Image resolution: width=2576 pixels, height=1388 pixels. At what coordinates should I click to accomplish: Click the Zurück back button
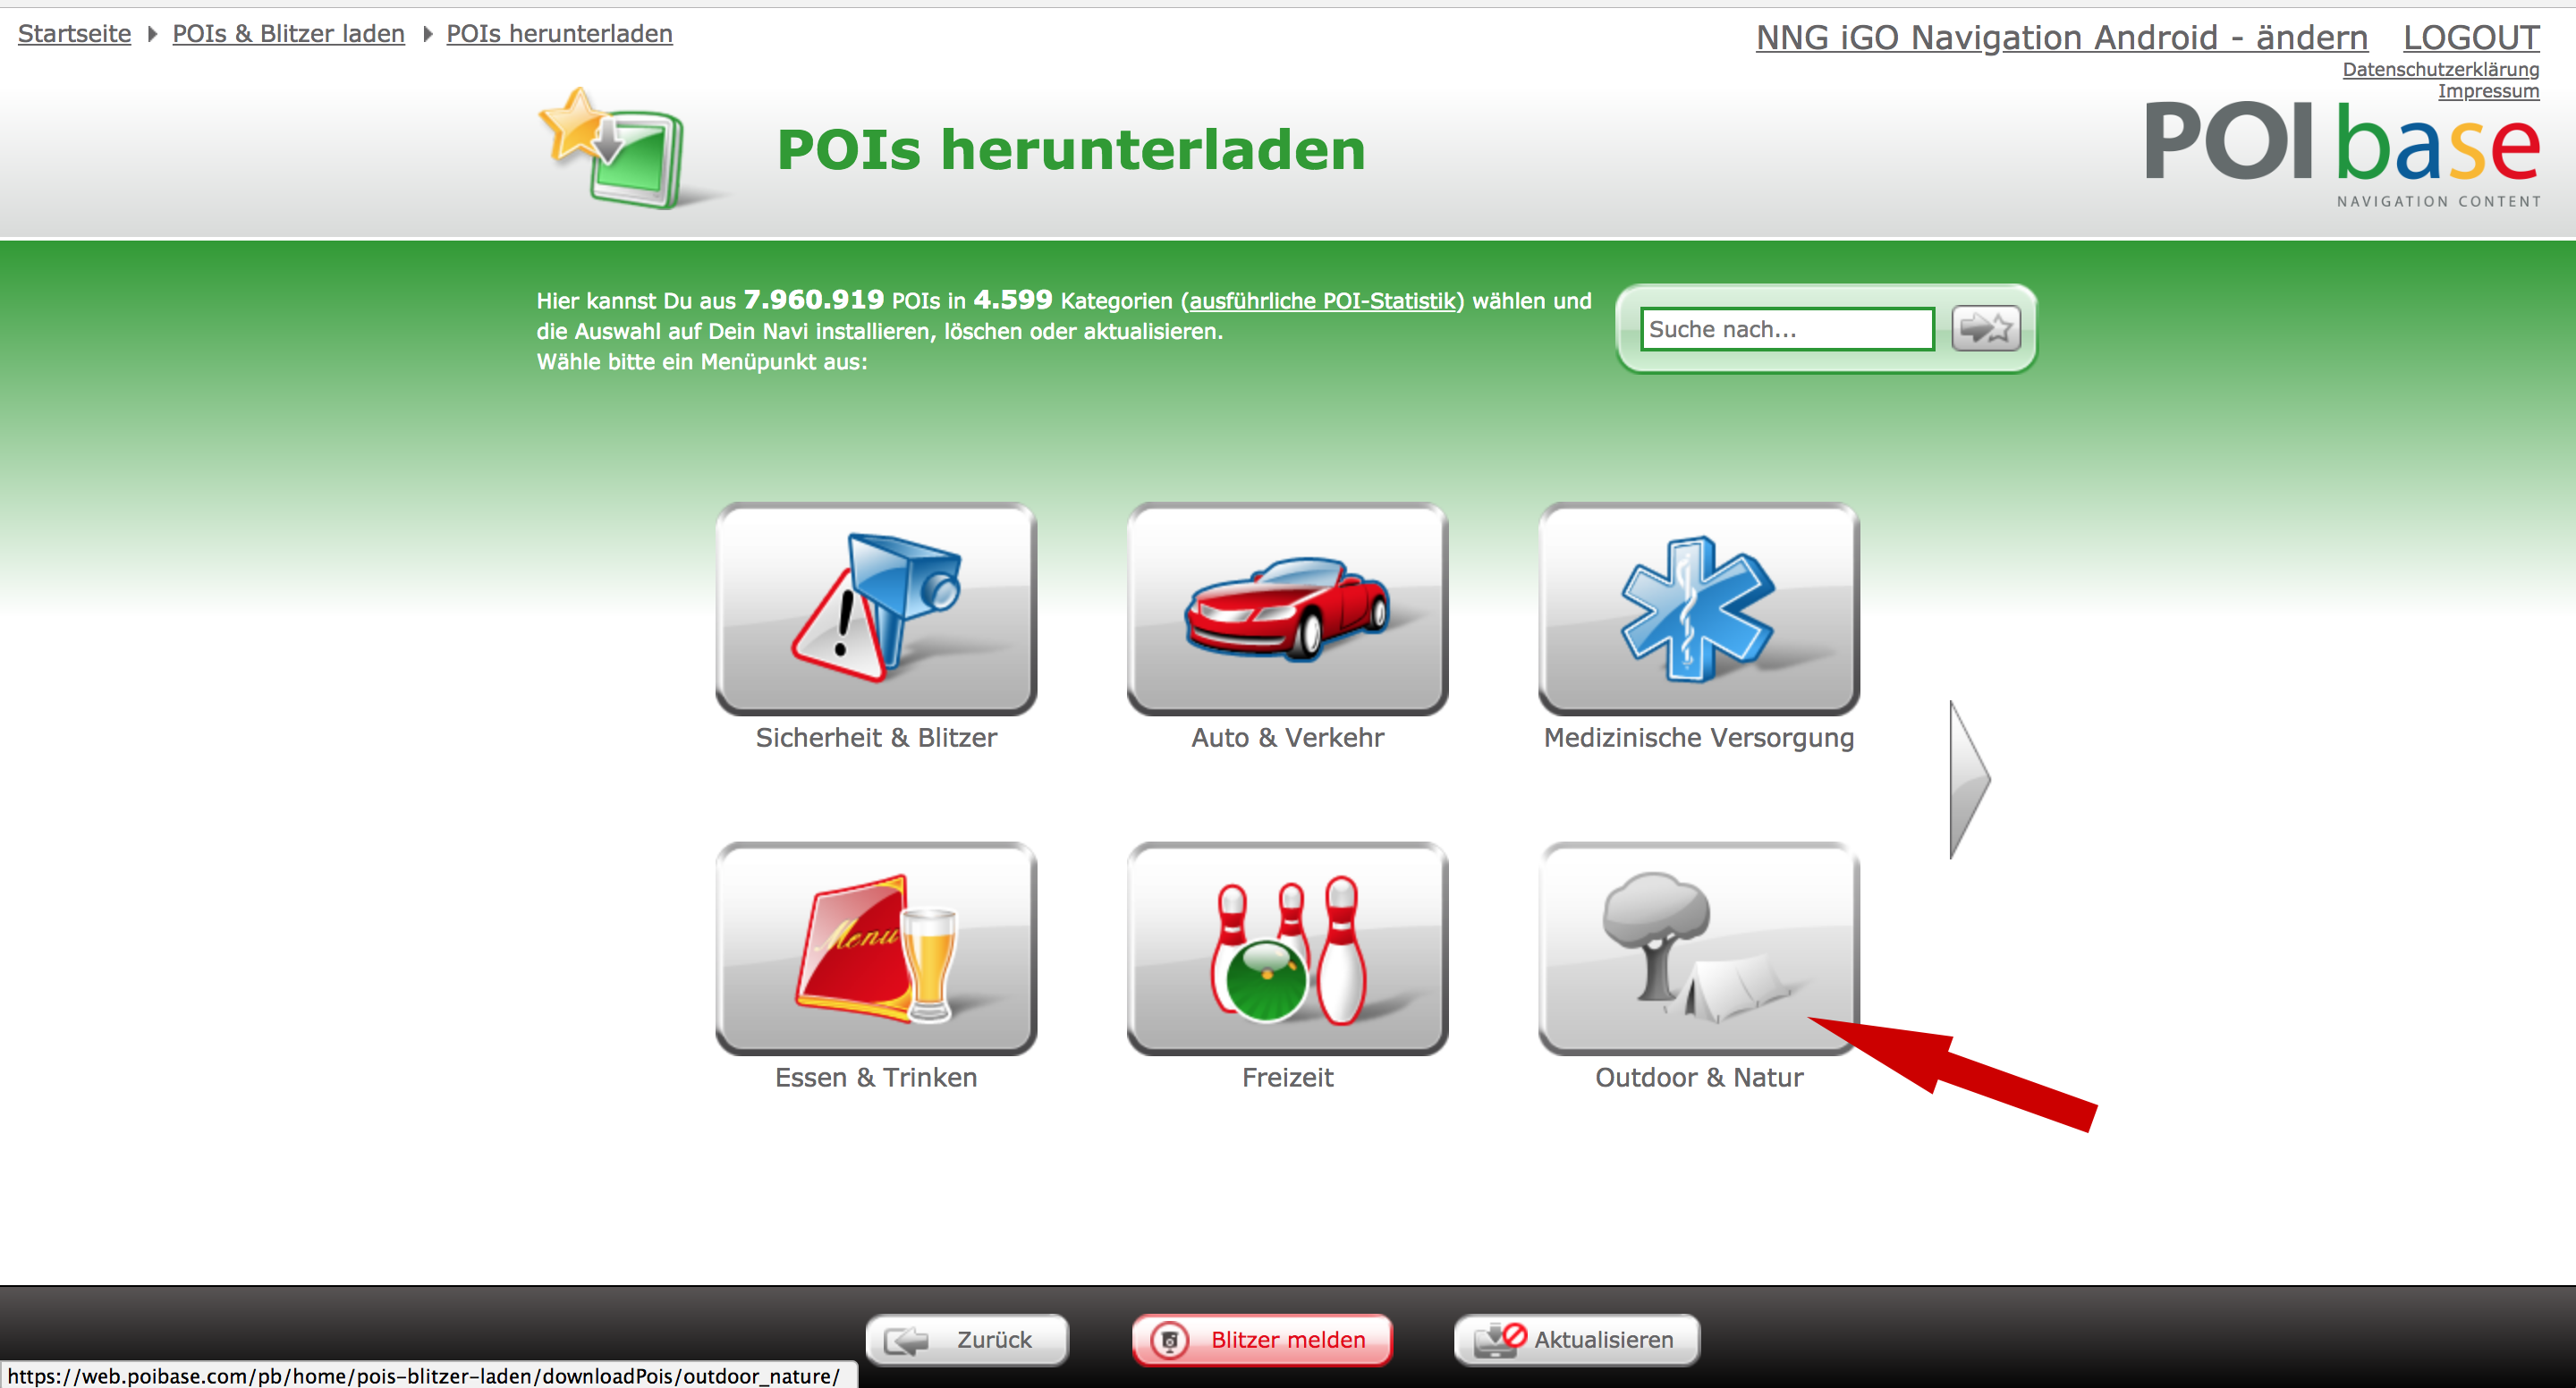pyautogui.click(x=967, y=1339)
